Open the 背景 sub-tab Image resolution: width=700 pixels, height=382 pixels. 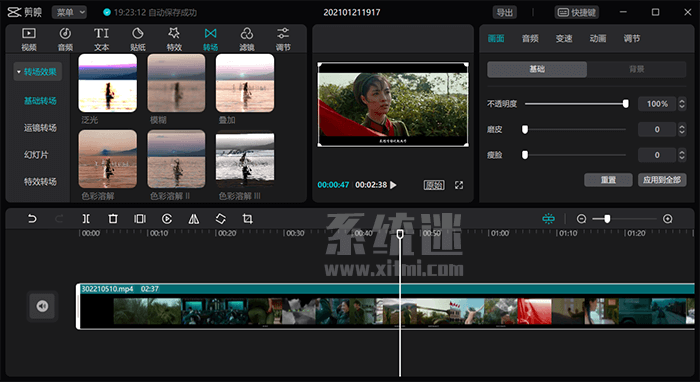(x=636, y=69)
